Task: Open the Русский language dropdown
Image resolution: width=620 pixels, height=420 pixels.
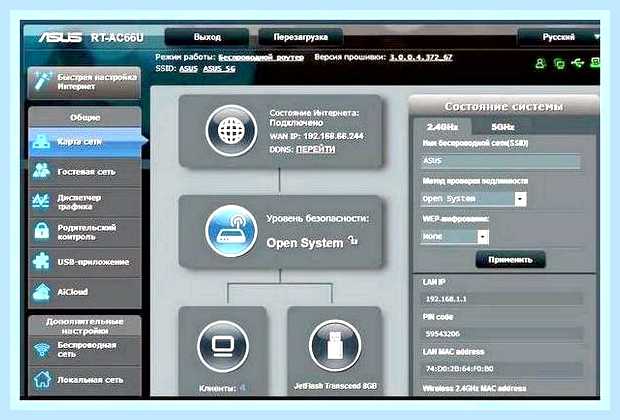Action: (x=558, y=37)
